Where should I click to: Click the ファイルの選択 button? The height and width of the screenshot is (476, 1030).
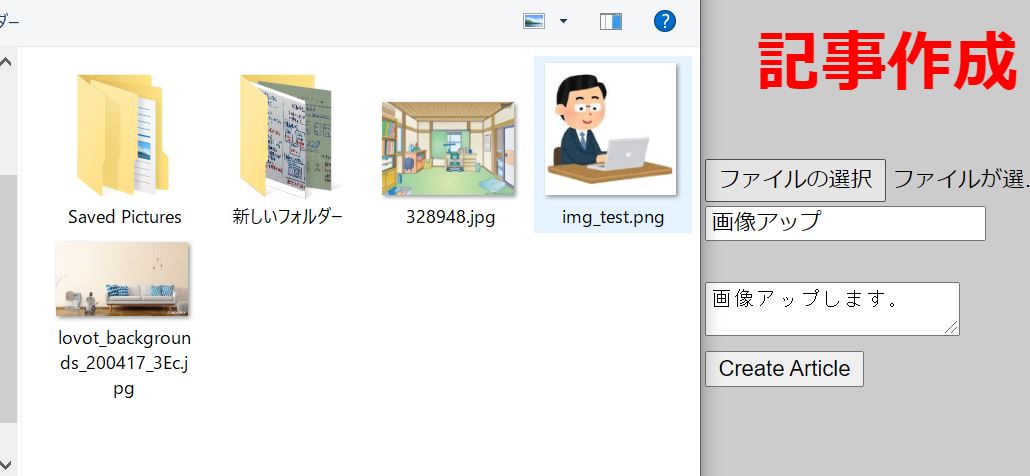[x=795, y=180]
